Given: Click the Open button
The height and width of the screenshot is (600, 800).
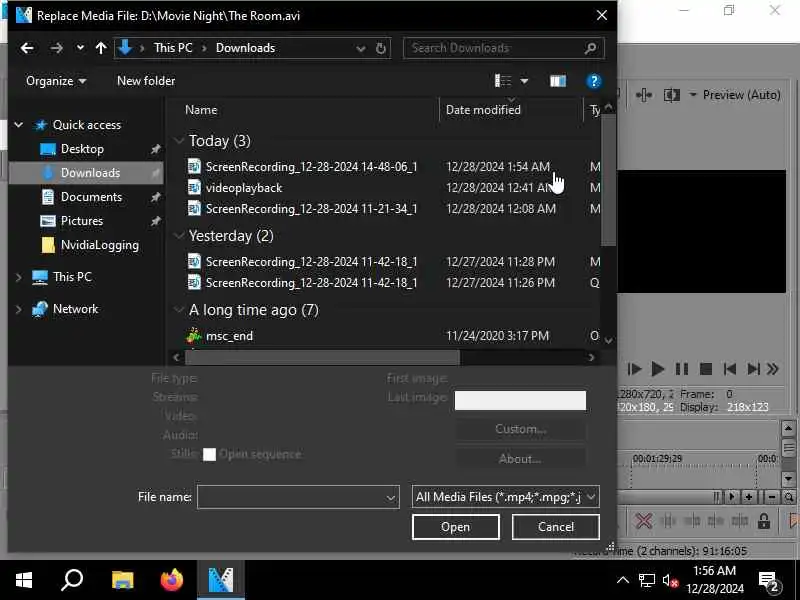Looking at the screenshot, I should coord(456,527).
